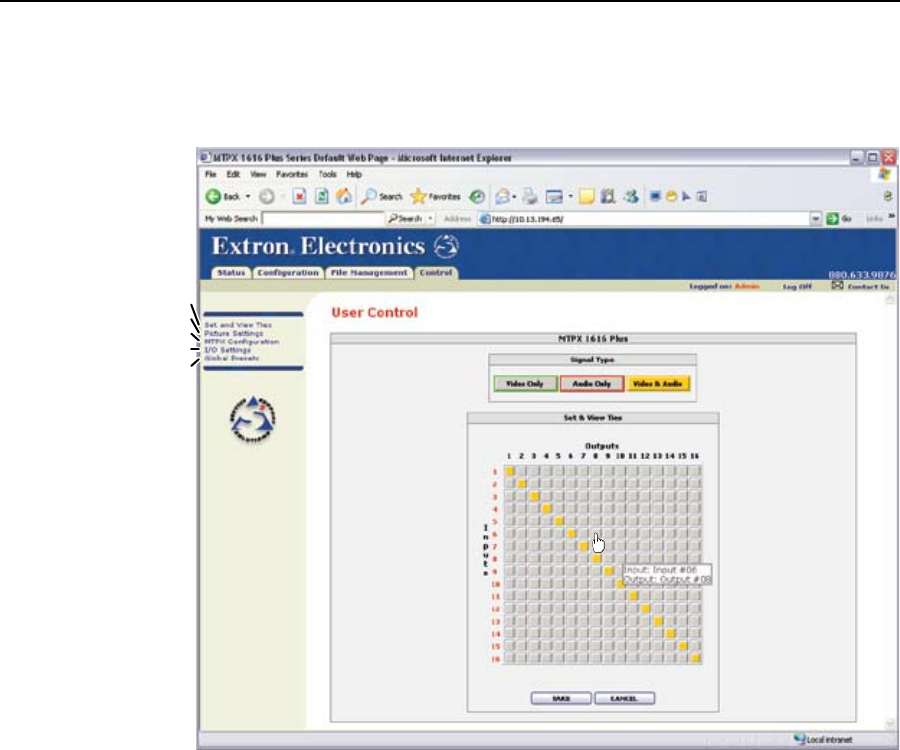This screenshot has width=900, height=750.
Task: Open MTPX Configuration sidebar link
Action: coord(242,341)
